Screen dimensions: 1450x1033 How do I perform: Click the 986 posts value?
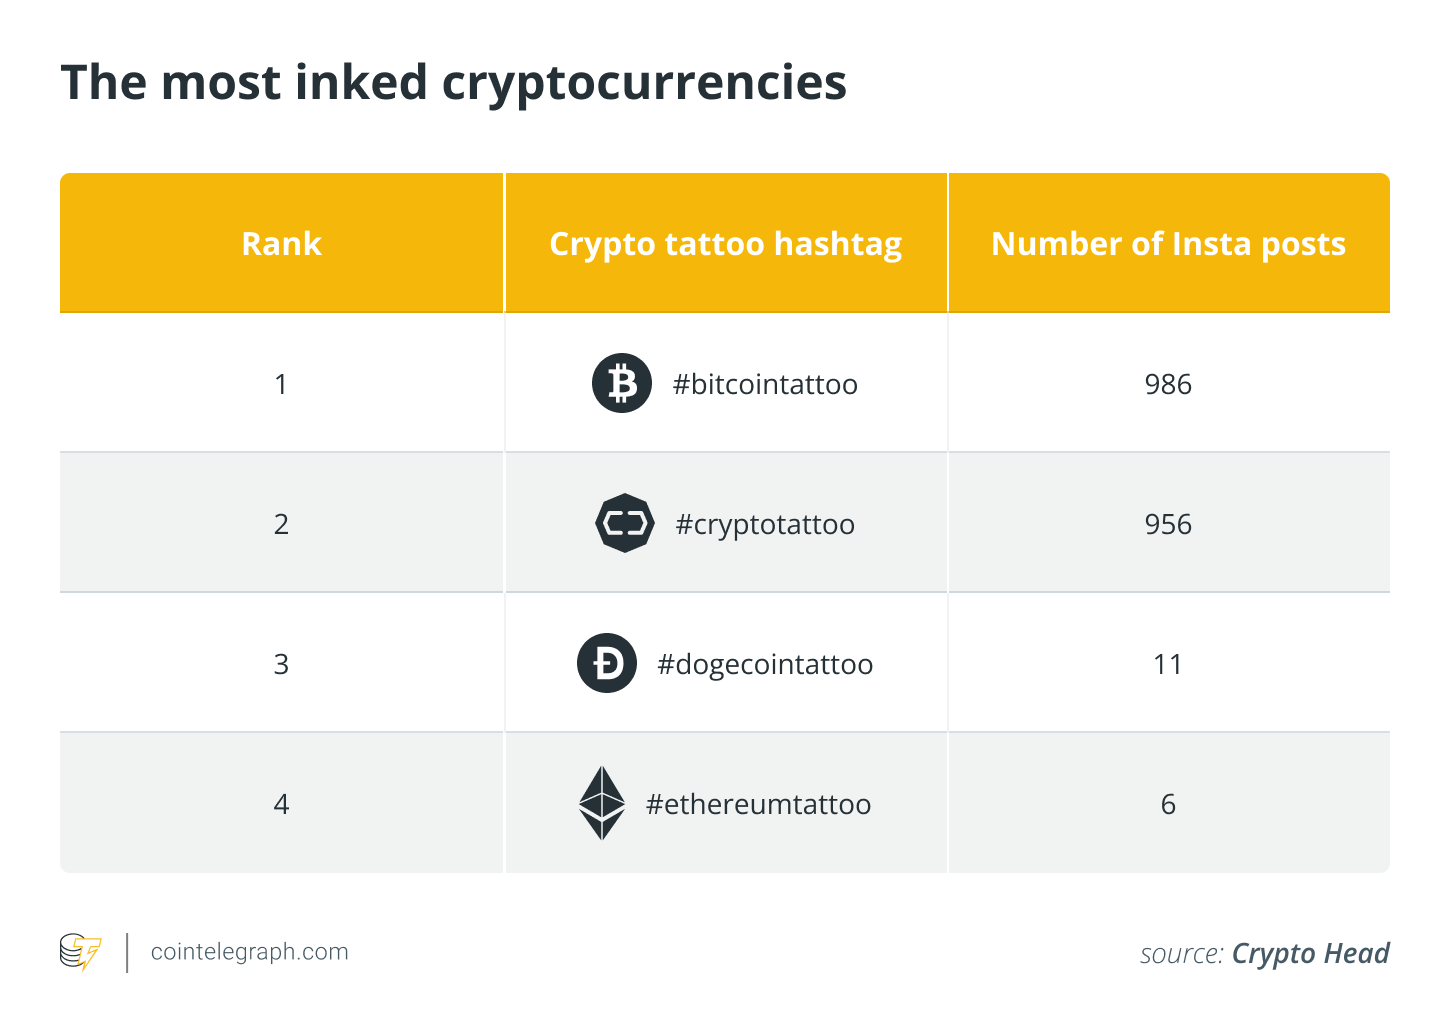pyautogui.click(x=1168, y=385)
